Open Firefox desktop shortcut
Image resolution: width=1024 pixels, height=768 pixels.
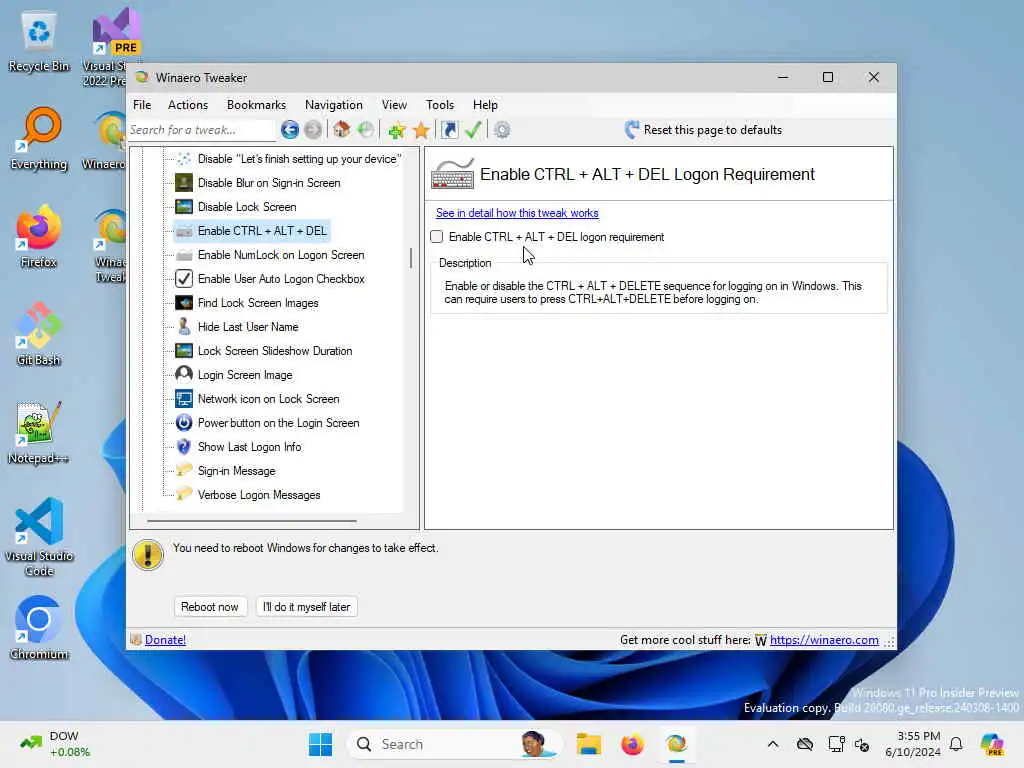39,238
